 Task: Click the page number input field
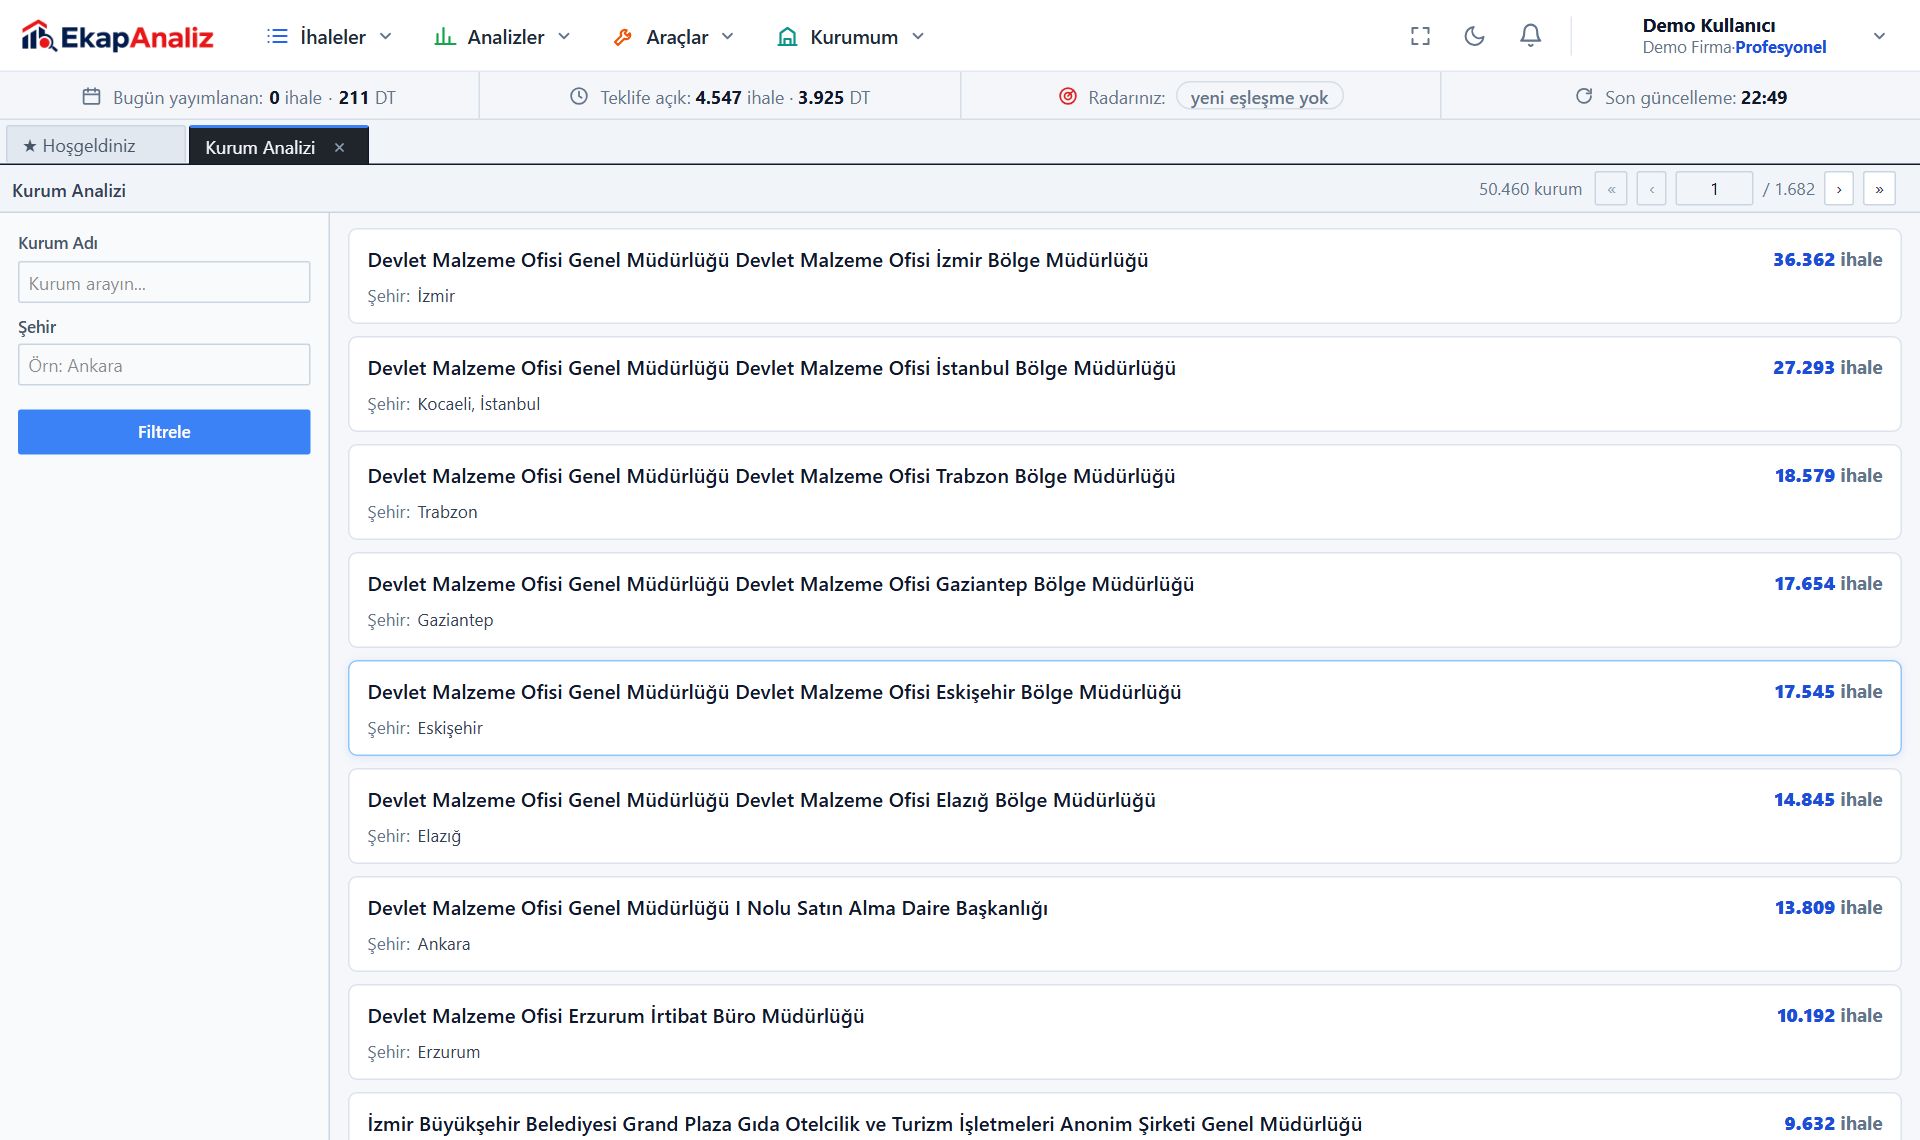point(1714,189)
